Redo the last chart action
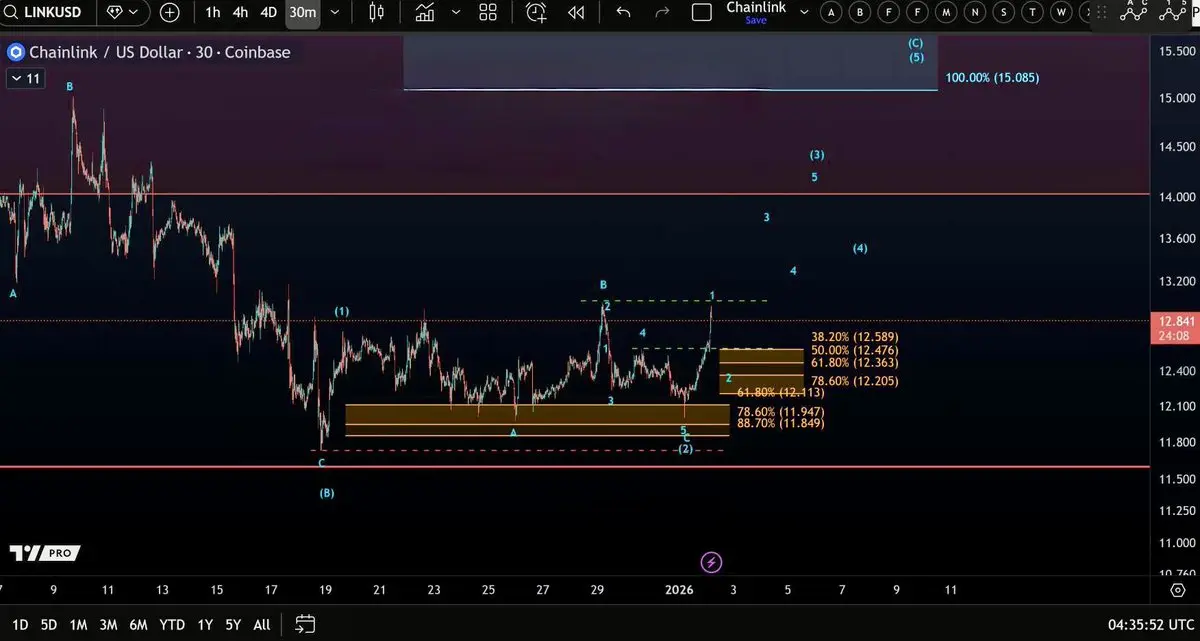1200x641 pixels. (661, 13)
